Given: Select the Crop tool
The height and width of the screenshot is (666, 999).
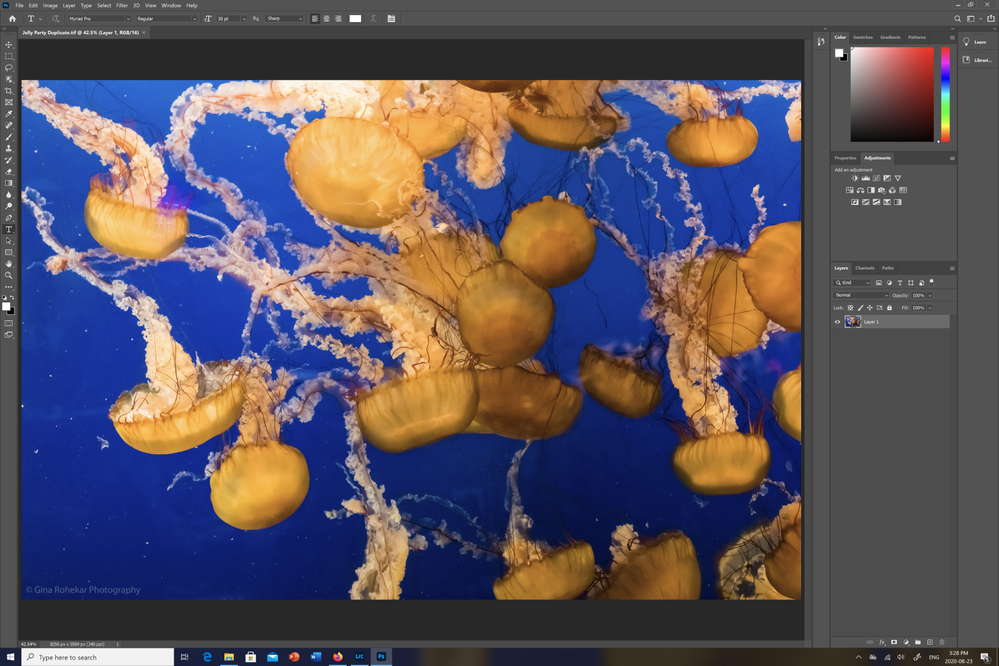Looking at the screenshot, I should (x=9, y=90).
